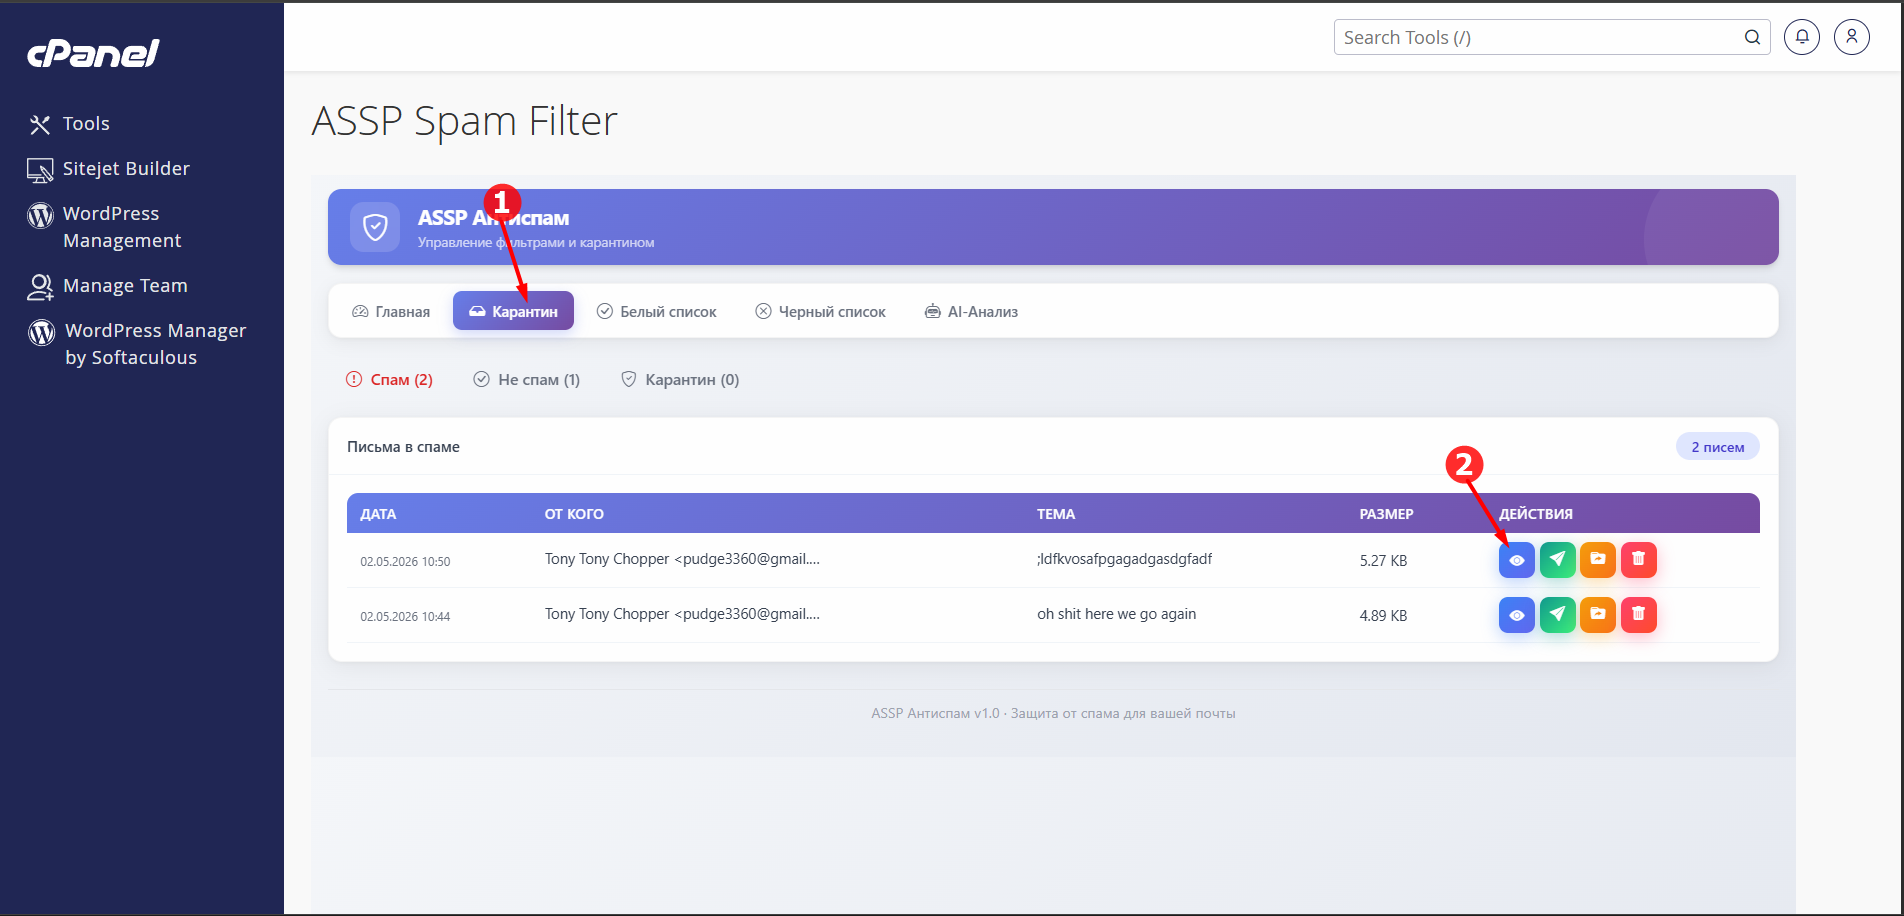Click the 2 писем badge
This screenshot has width=1904, height=916.
(x=1717, y=447)
